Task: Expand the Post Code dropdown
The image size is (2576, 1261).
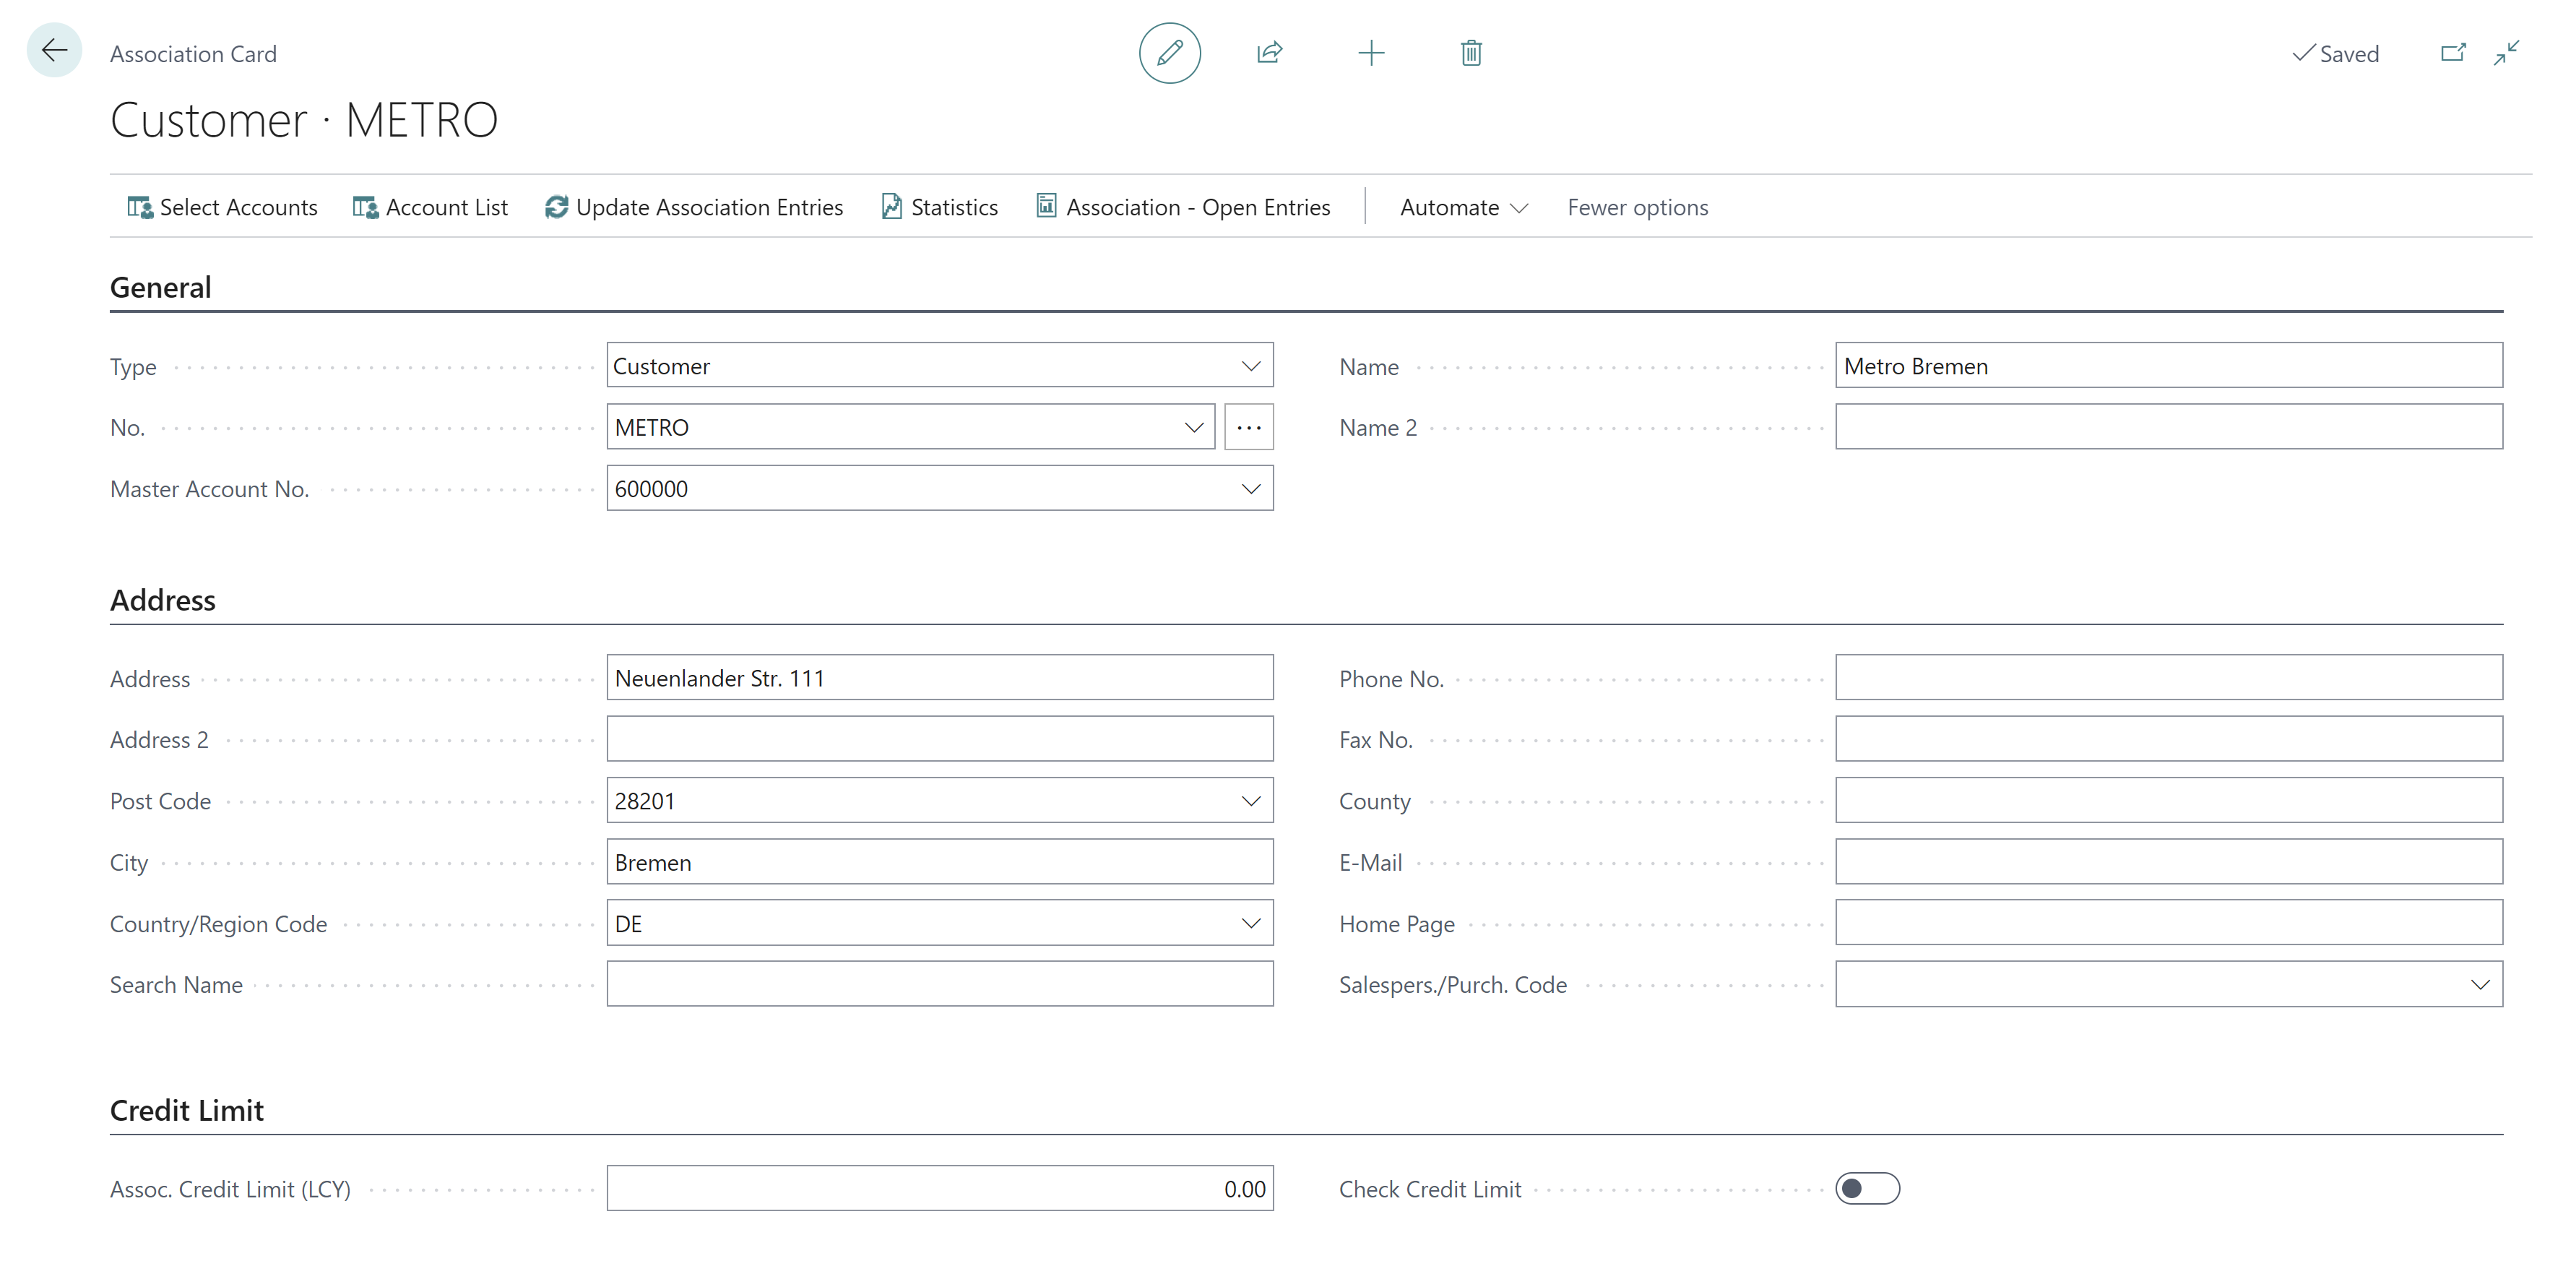Action: [x=1250, y=801]
